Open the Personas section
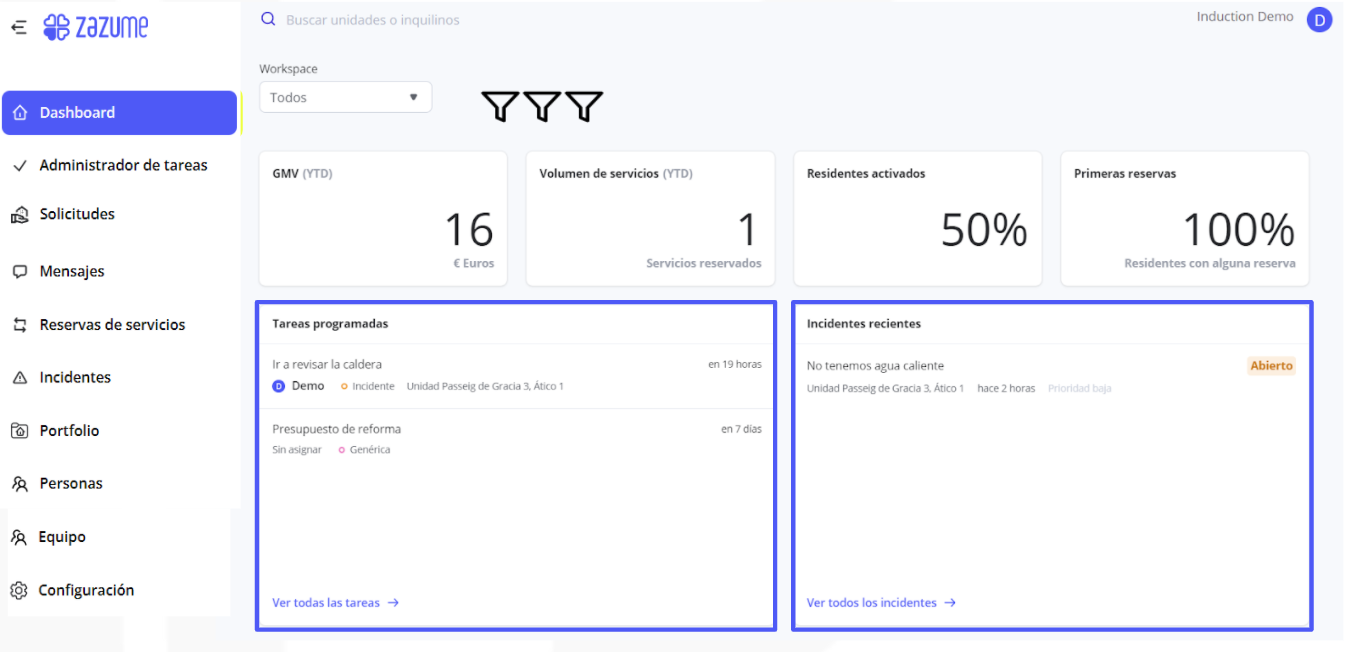1353x652 pixels. (71, 484)
